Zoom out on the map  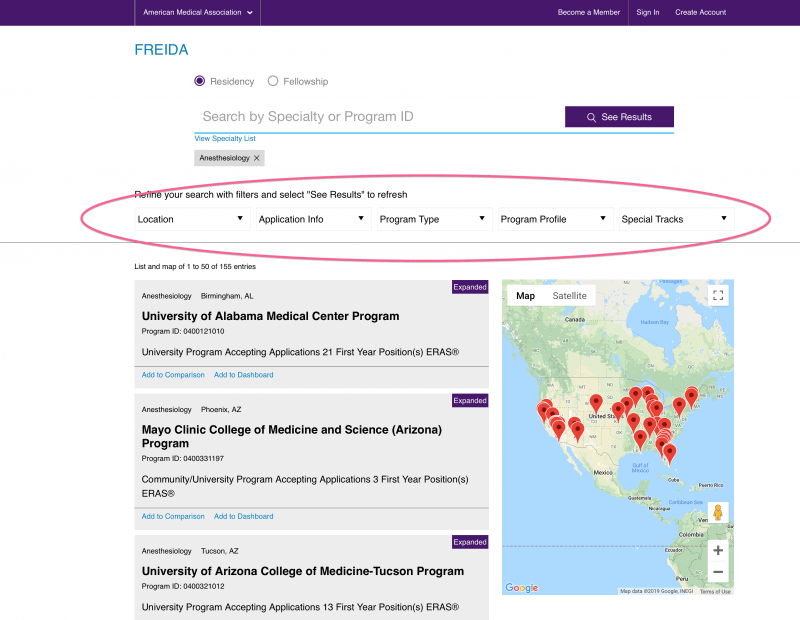pos(718,572)
